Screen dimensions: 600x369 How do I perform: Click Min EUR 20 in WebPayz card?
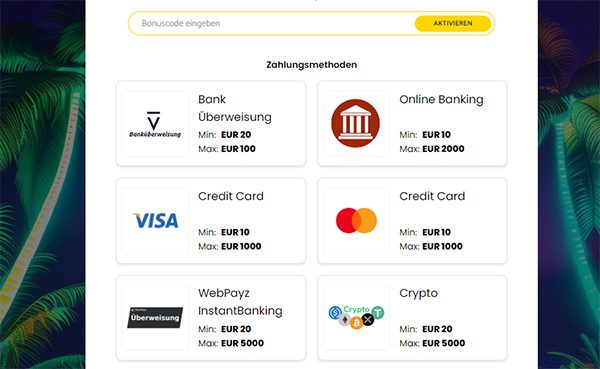coord(225,329)
